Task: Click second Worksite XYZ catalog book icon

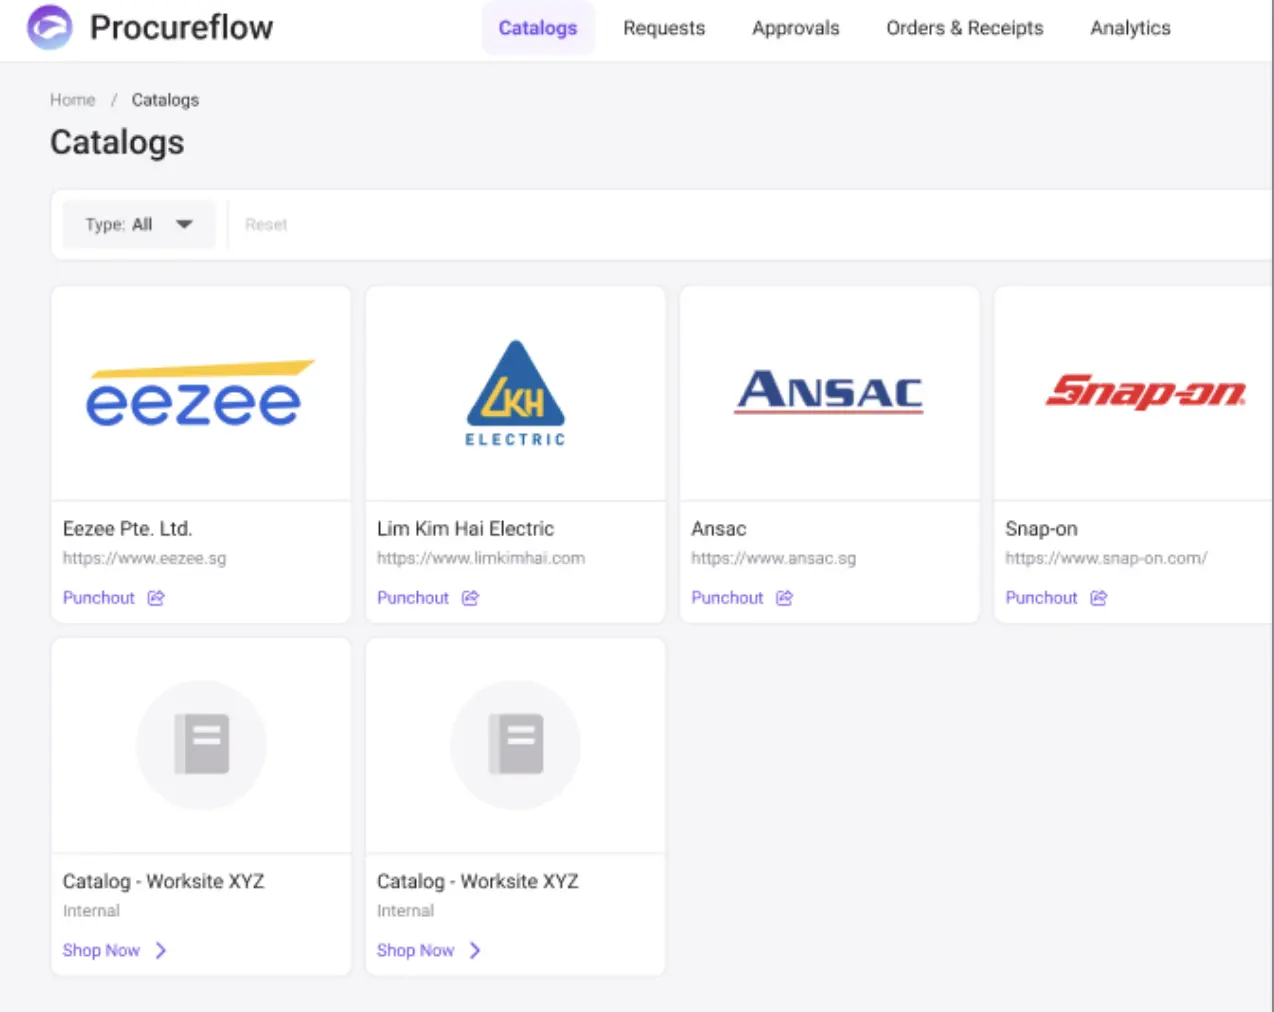Action: click(516, 744)
